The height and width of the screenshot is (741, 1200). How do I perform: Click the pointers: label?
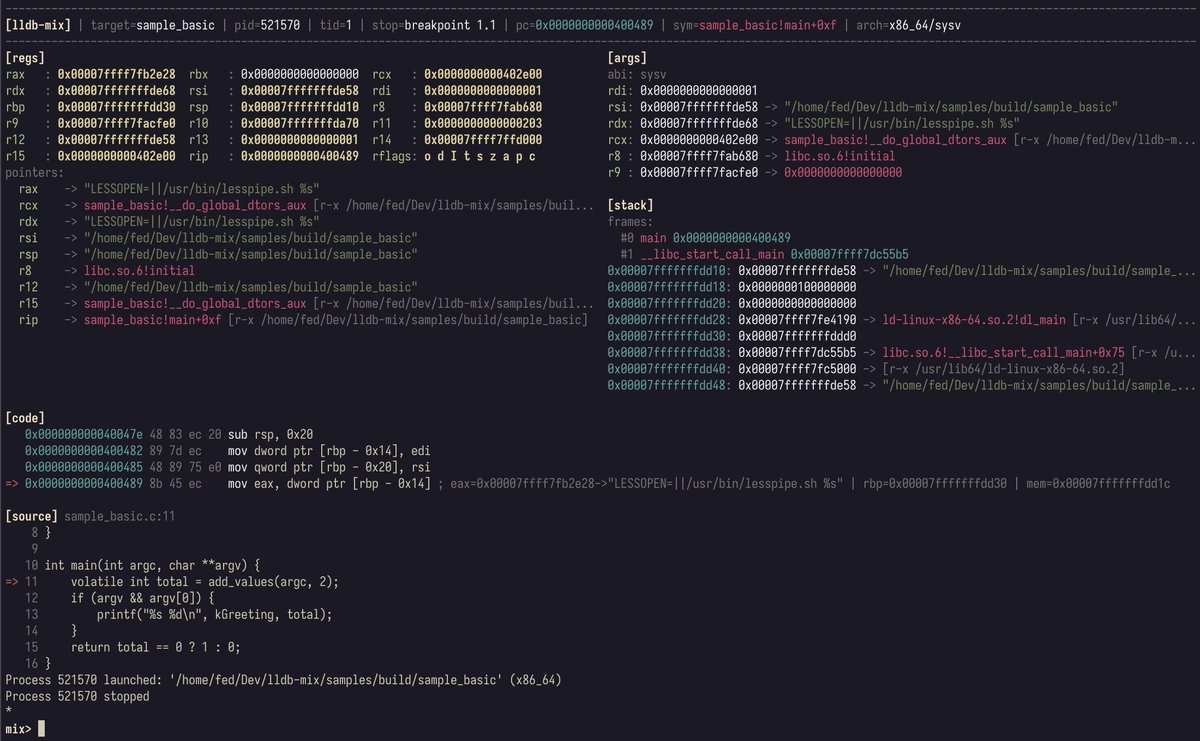pos(35,173)
